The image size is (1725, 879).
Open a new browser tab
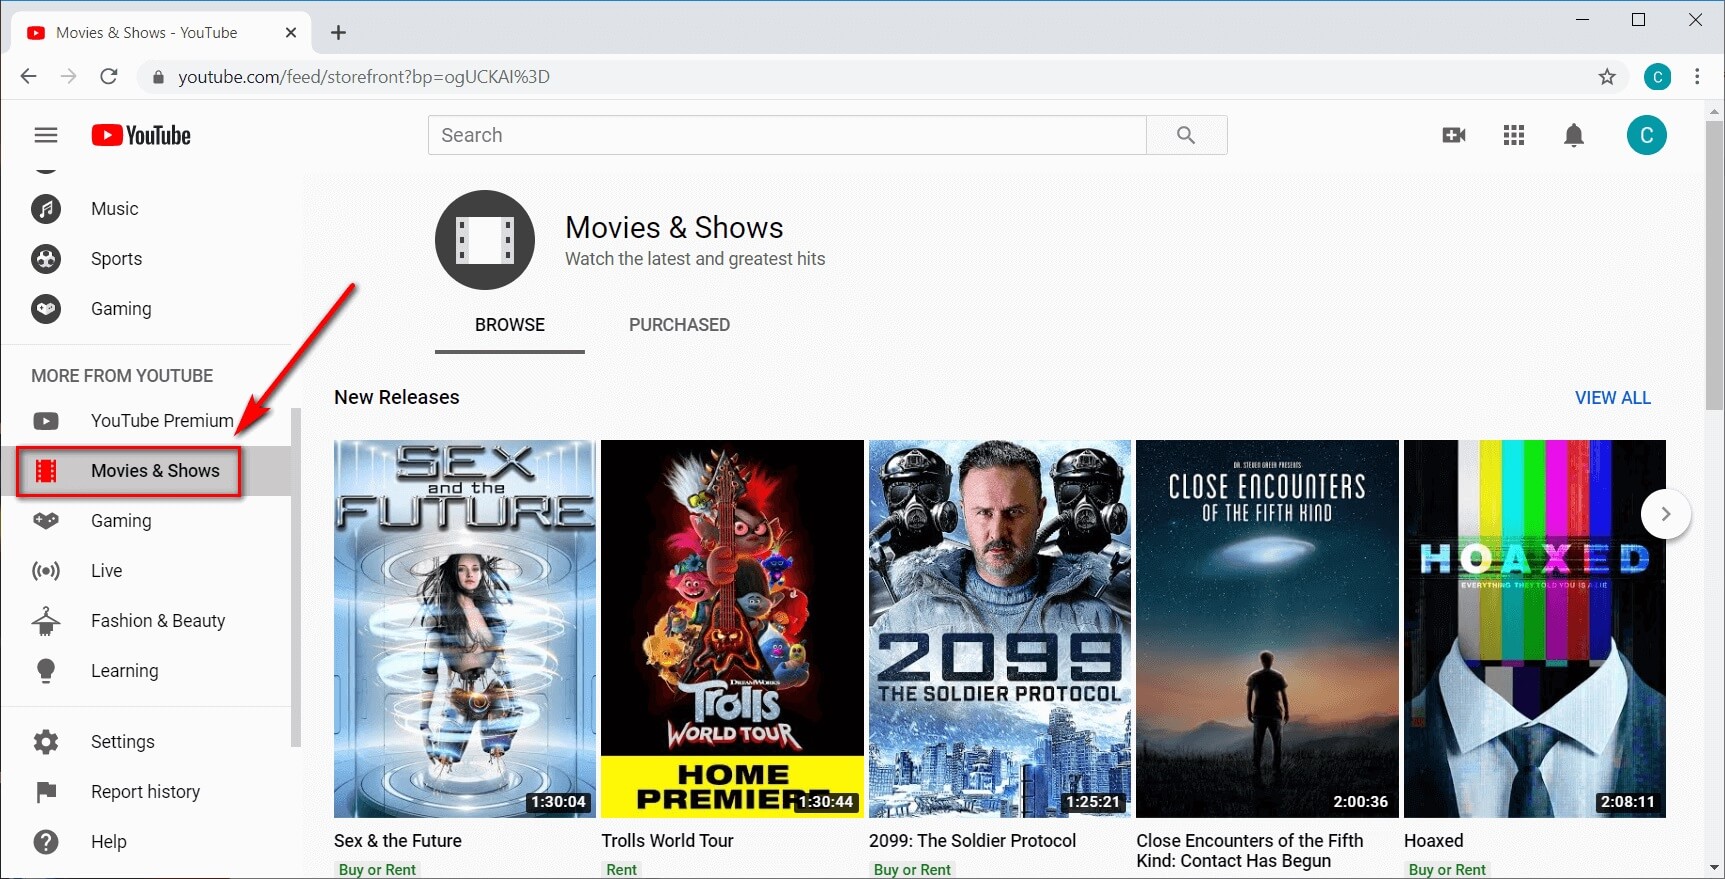pyautogui.click(x=339, y=33)
